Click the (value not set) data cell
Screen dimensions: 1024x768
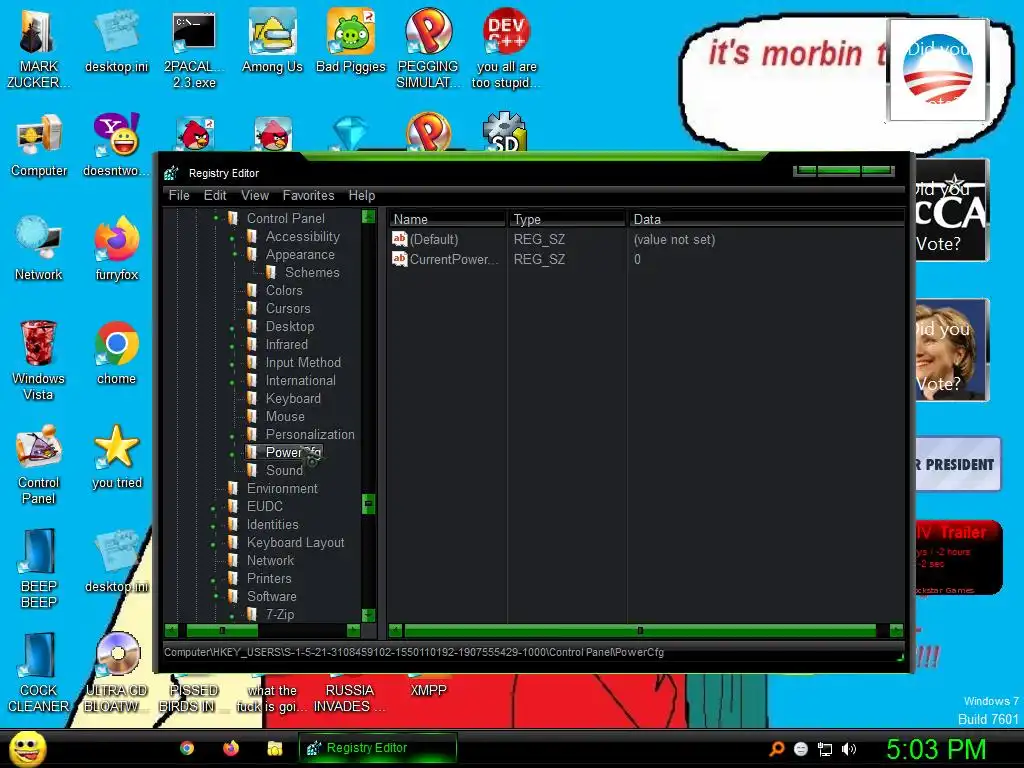click(x=674, y=240)
